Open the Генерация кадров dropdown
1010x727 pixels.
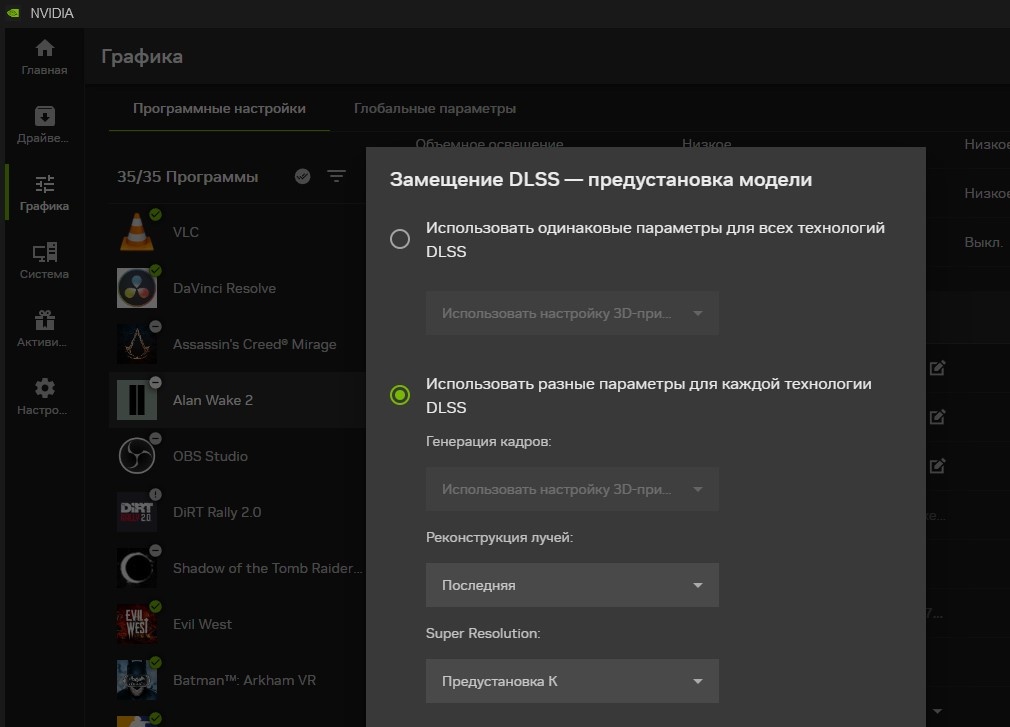tap(572, 490)
